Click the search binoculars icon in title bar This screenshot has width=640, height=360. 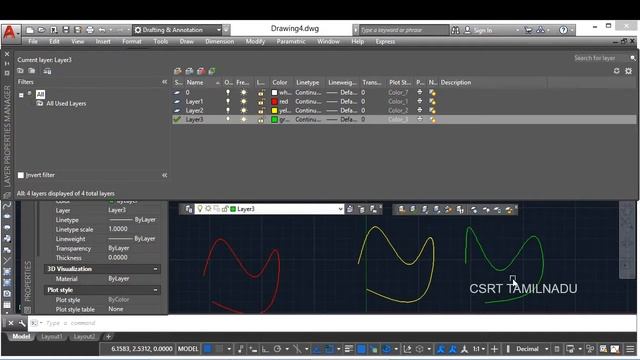click(455, 30)
